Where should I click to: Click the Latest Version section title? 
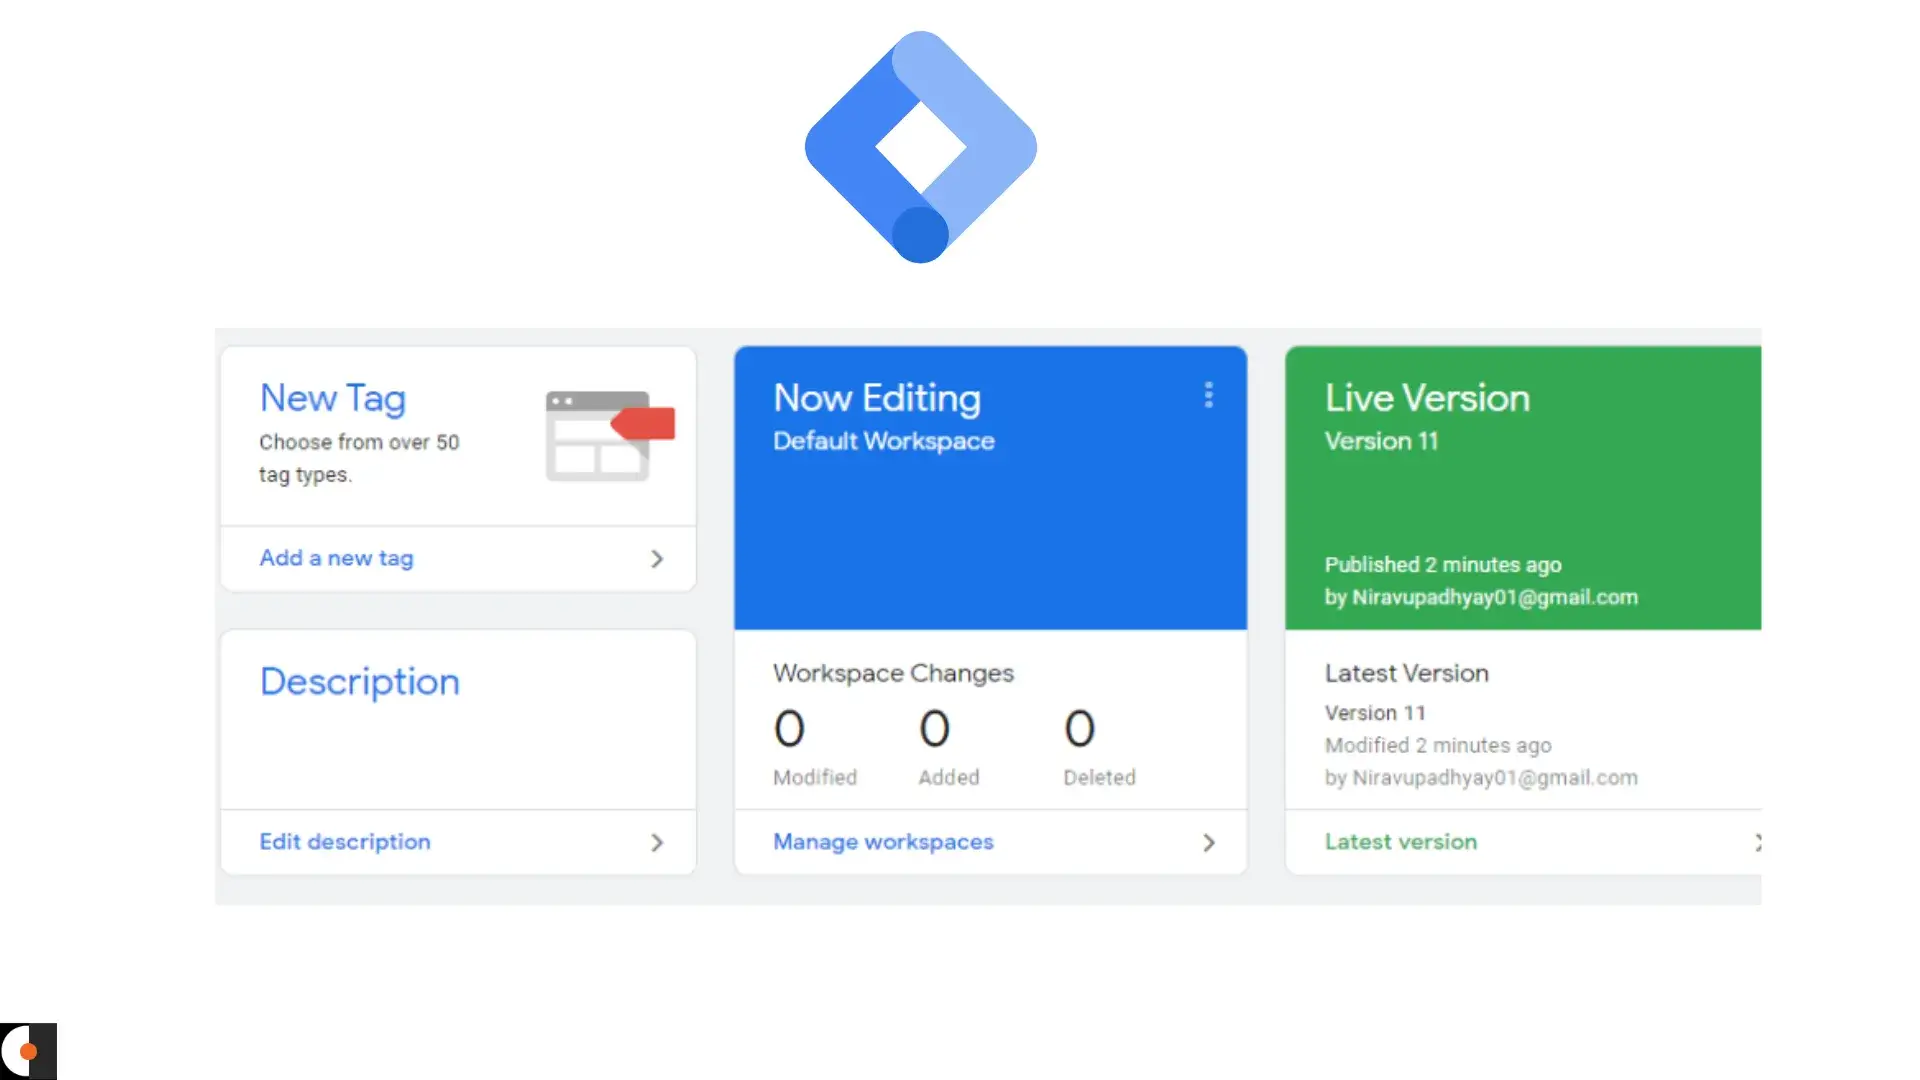(1406, 673)
